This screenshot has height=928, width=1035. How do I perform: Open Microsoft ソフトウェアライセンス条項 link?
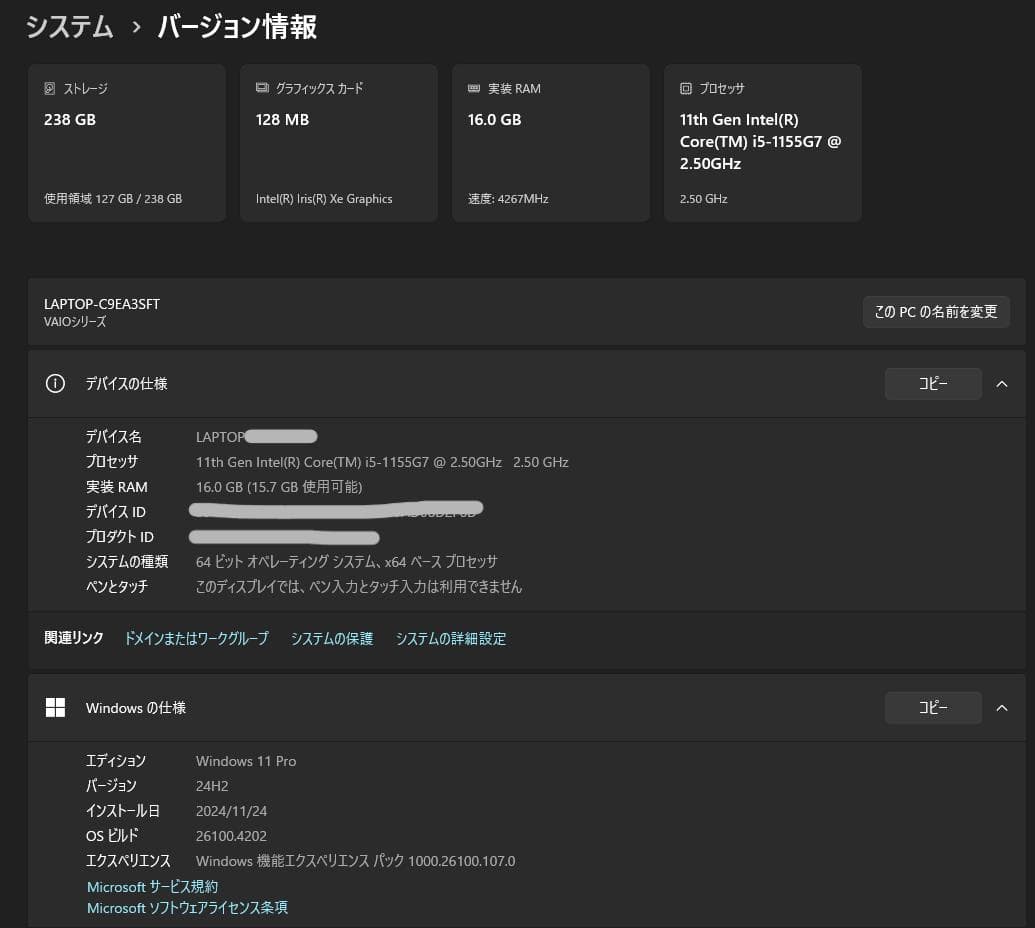[x=187, y=908]
